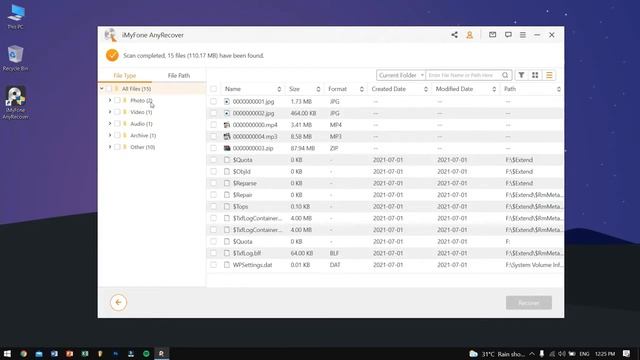Image resolution: width=640 pixels, height=360 pixels.
Task: Open This PC desktop icon
Action: [16, 17]
